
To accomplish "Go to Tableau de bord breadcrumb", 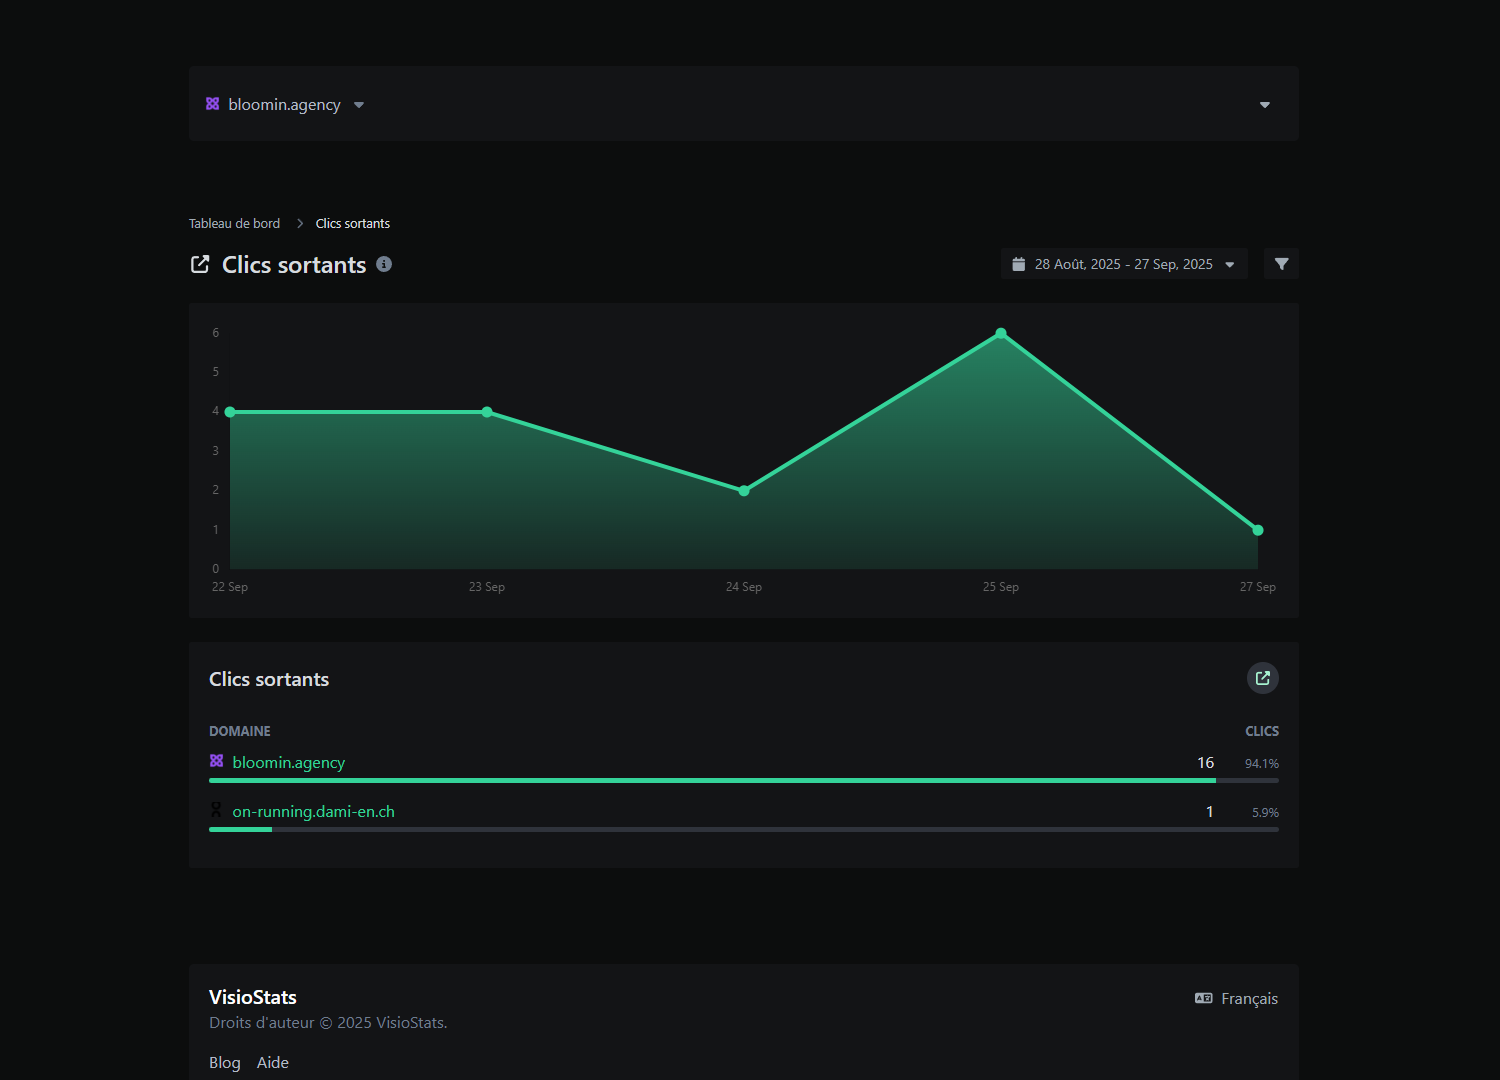I will pos(234,223).
